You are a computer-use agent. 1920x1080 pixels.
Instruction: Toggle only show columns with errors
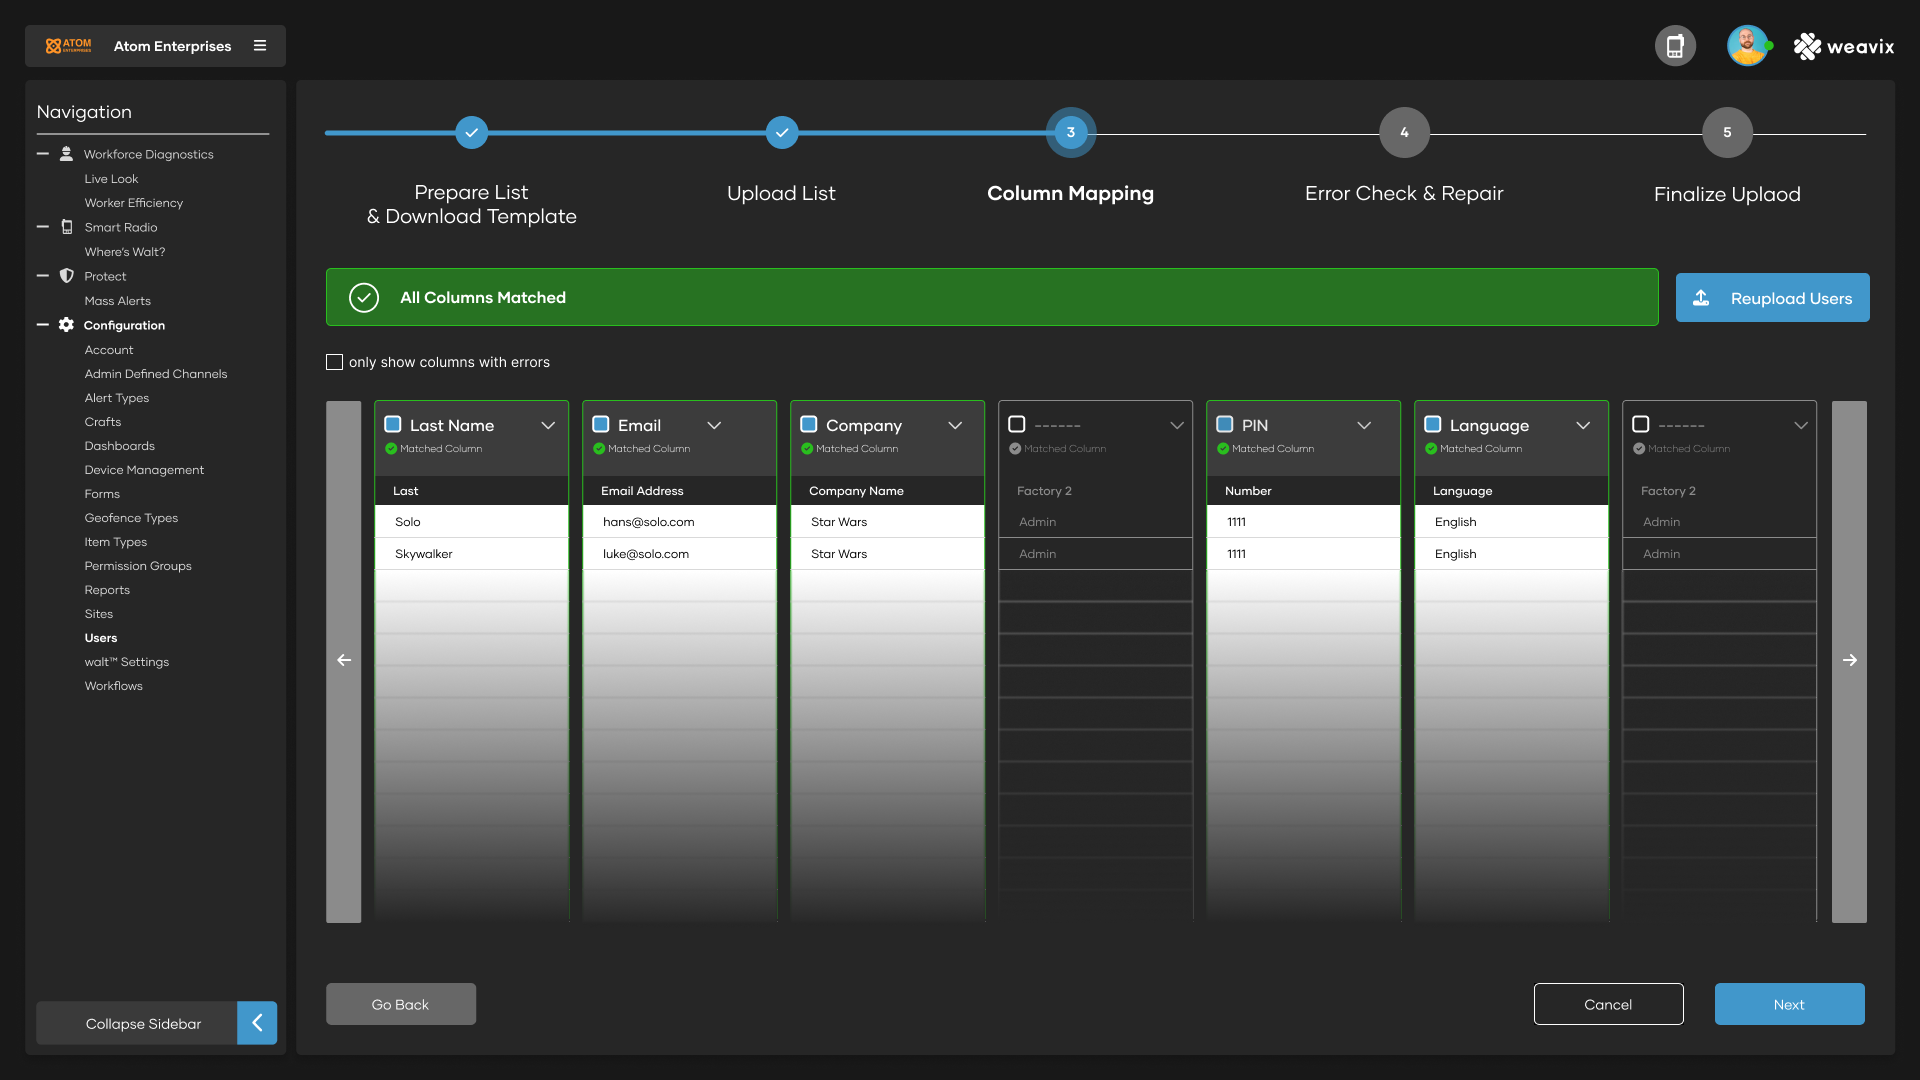335,362
